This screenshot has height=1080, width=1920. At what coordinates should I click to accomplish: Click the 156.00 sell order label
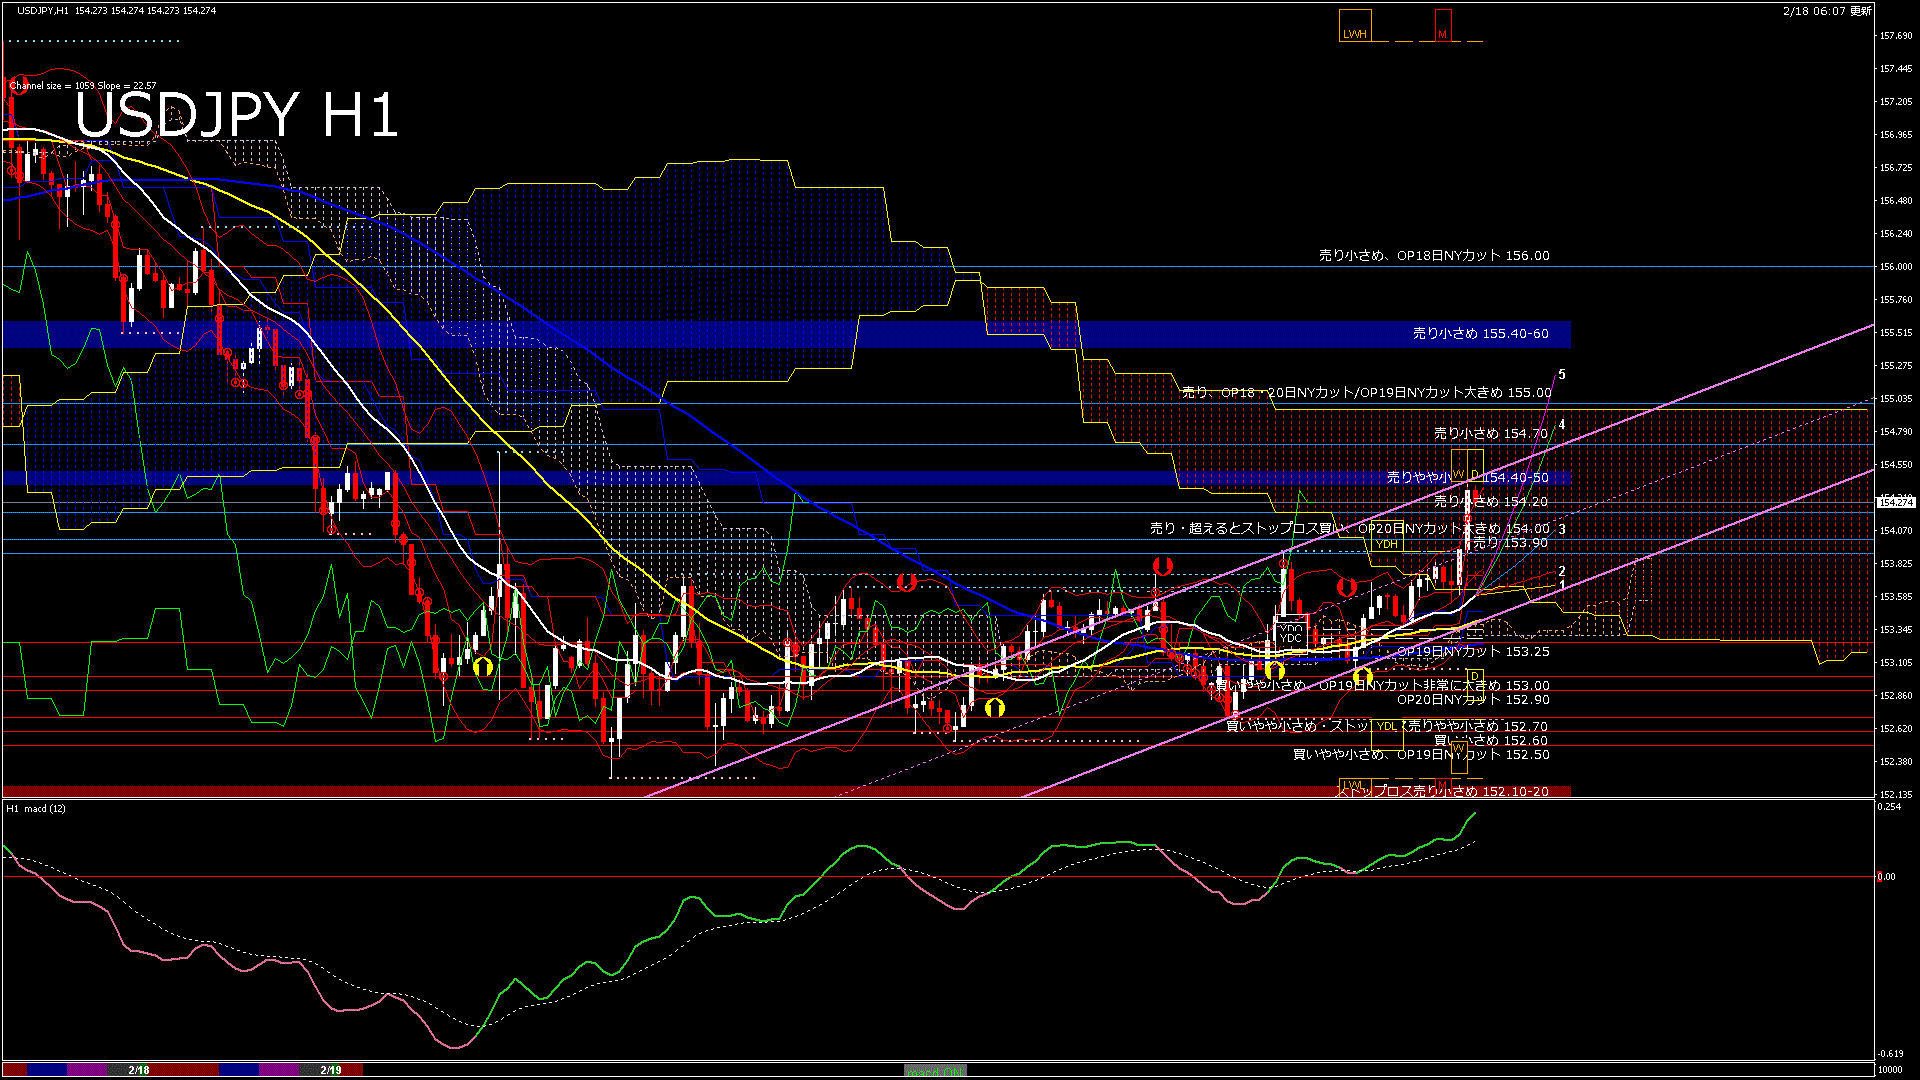click(1434, 256)
